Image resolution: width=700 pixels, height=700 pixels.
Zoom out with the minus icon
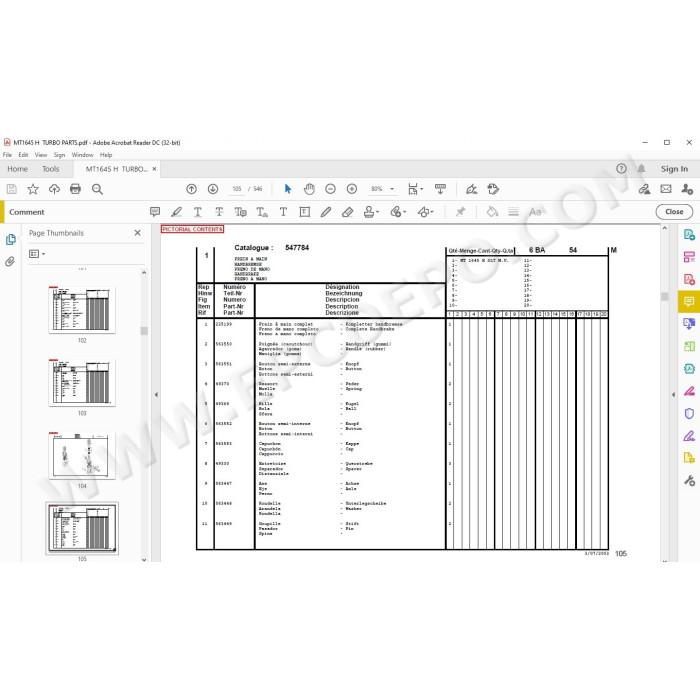pos(330,189)
